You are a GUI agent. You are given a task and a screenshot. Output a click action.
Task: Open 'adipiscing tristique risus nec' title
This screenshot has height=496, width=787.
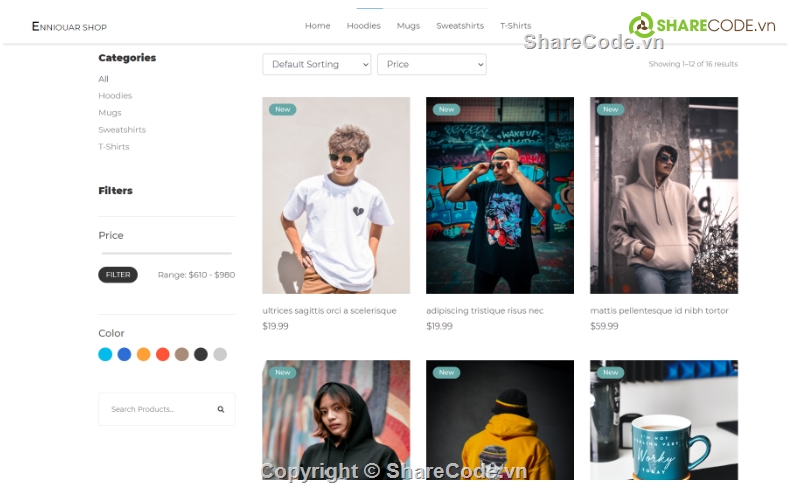[485, 311]
